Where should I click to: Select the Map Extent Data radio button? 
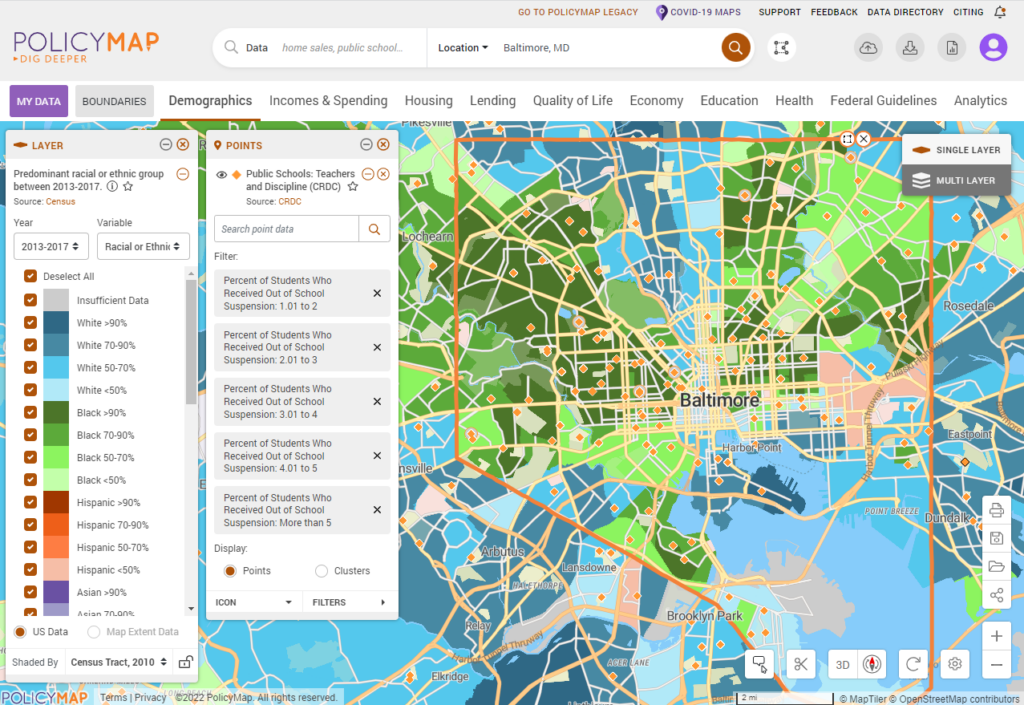pyautogui.click(x=94, y=632)
